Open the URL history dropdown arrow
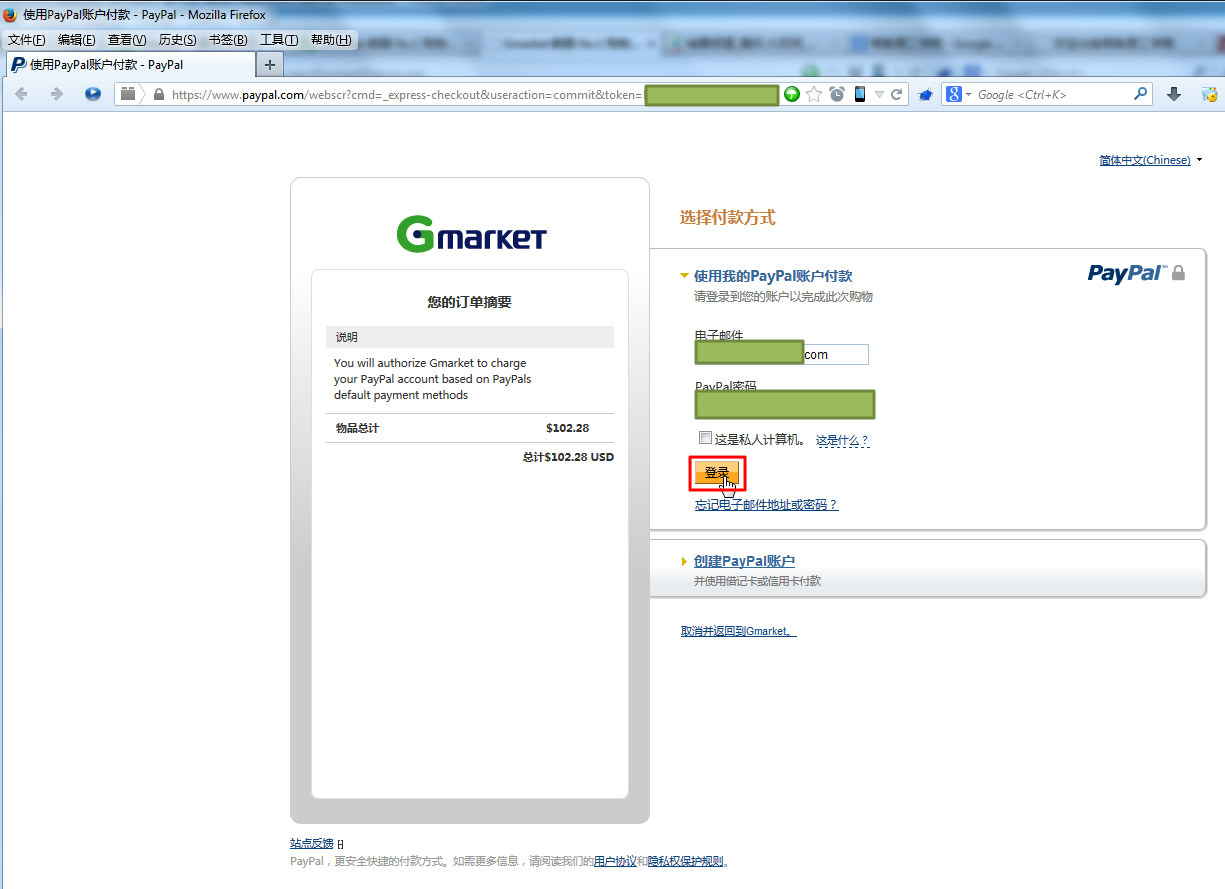Viewport: 1225px width, 889px height. (x=880, y=94)
